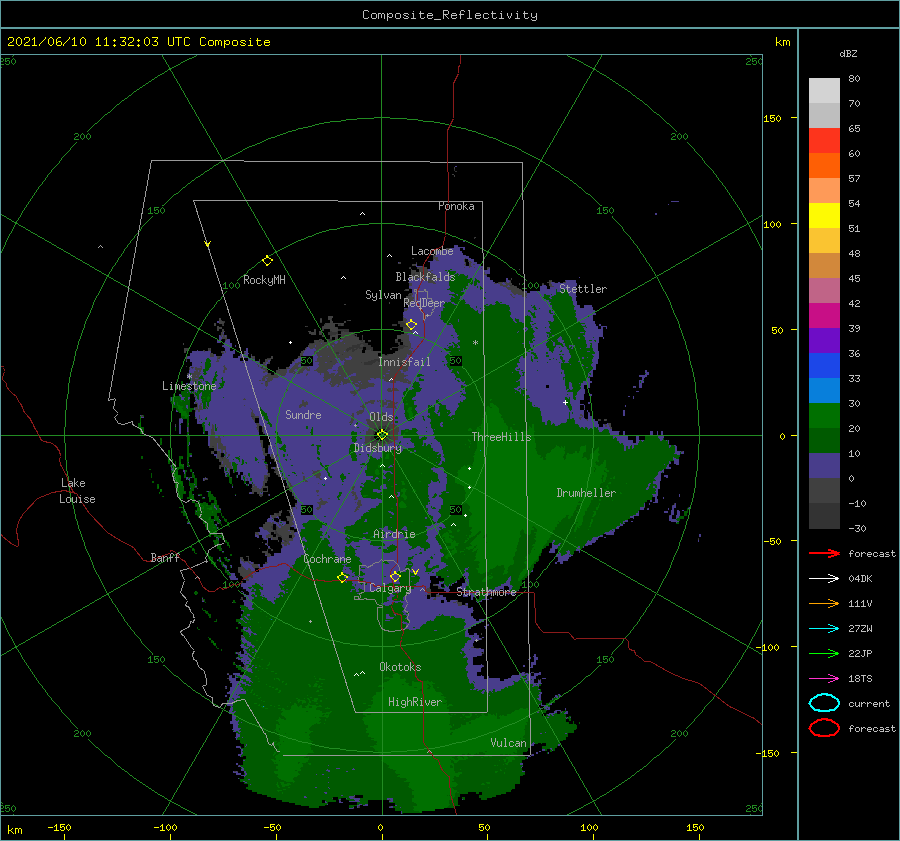The image size is (900, 841).
Task: Click the Lake Louise label
Action: click(77, 491)
